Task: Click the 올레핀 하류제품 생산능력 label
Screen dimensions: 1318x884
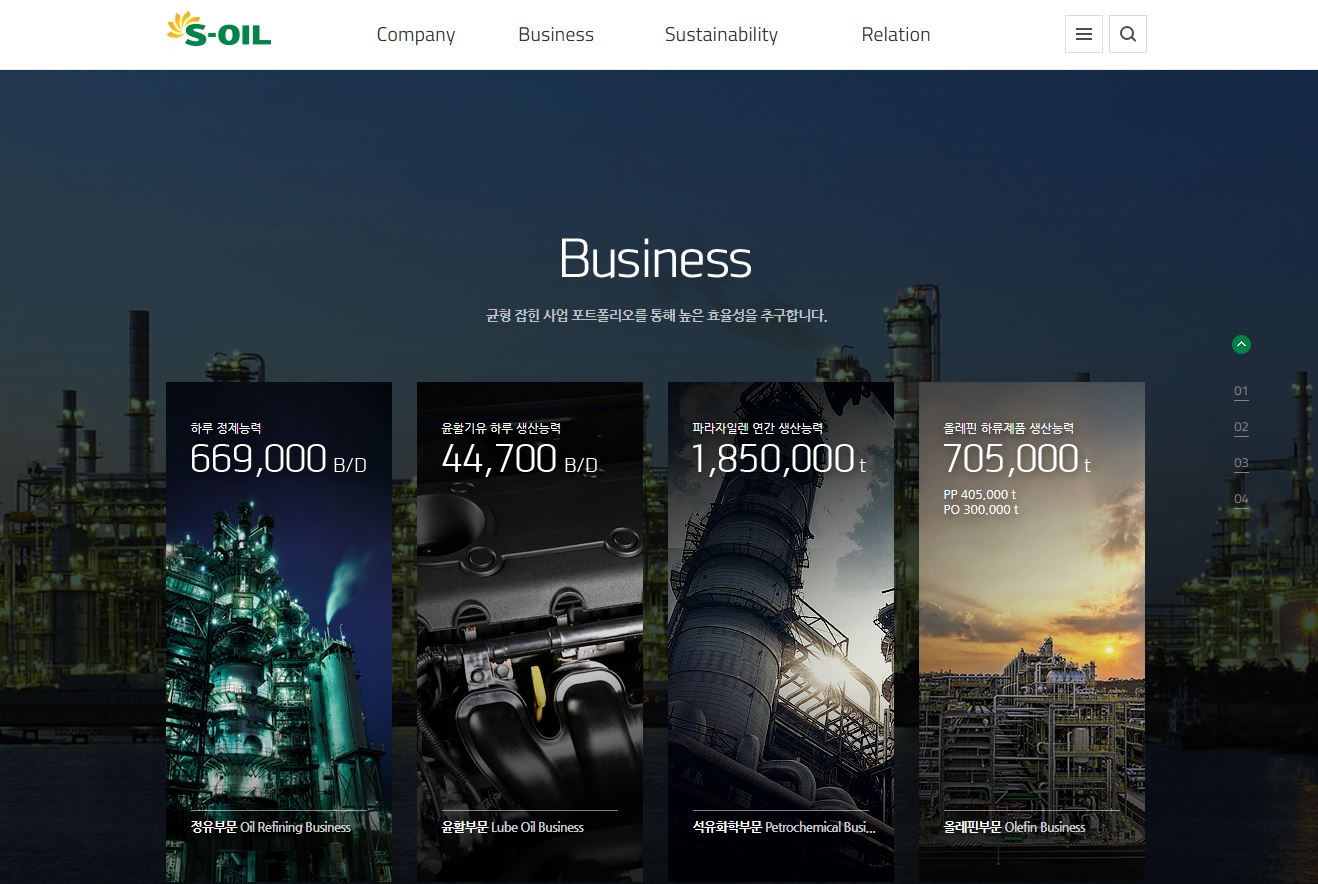Action: coord(1009,428)
